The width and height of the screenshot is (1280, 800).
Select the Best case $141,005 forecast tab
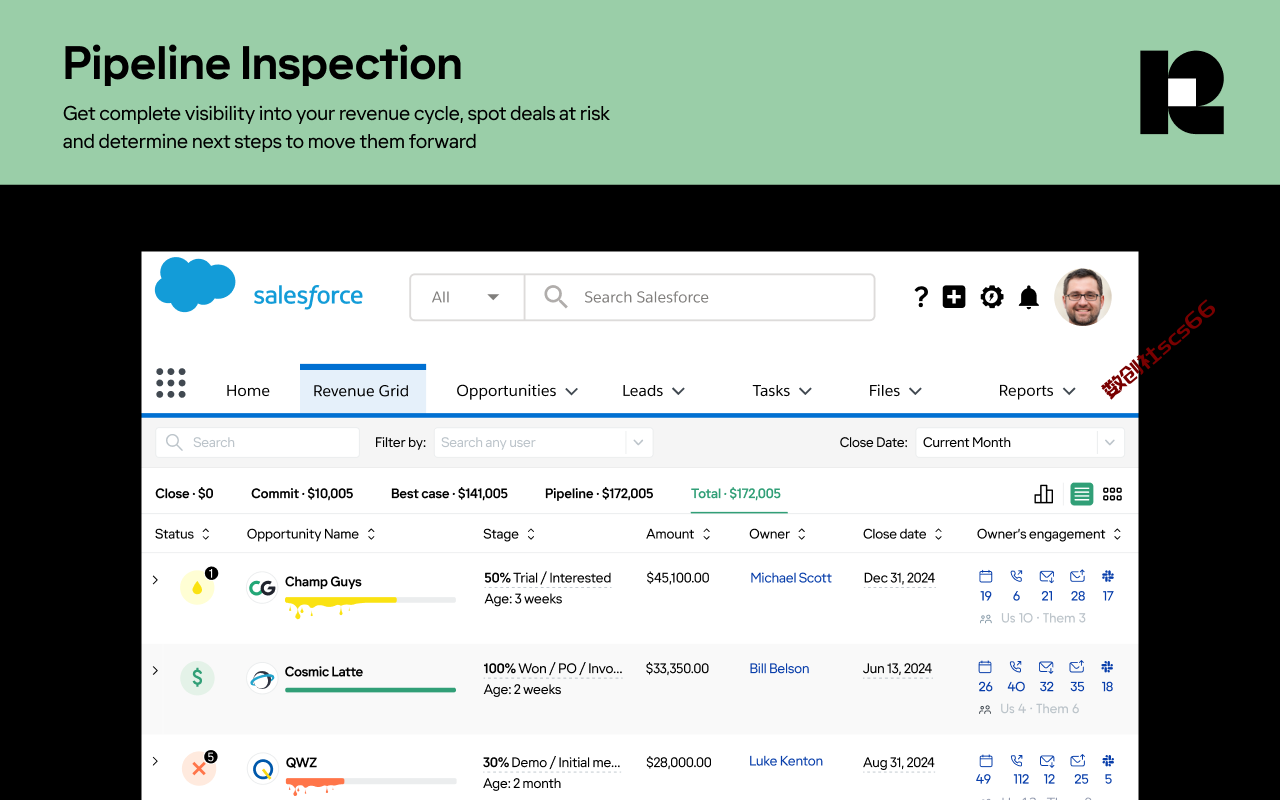point(449,493)
